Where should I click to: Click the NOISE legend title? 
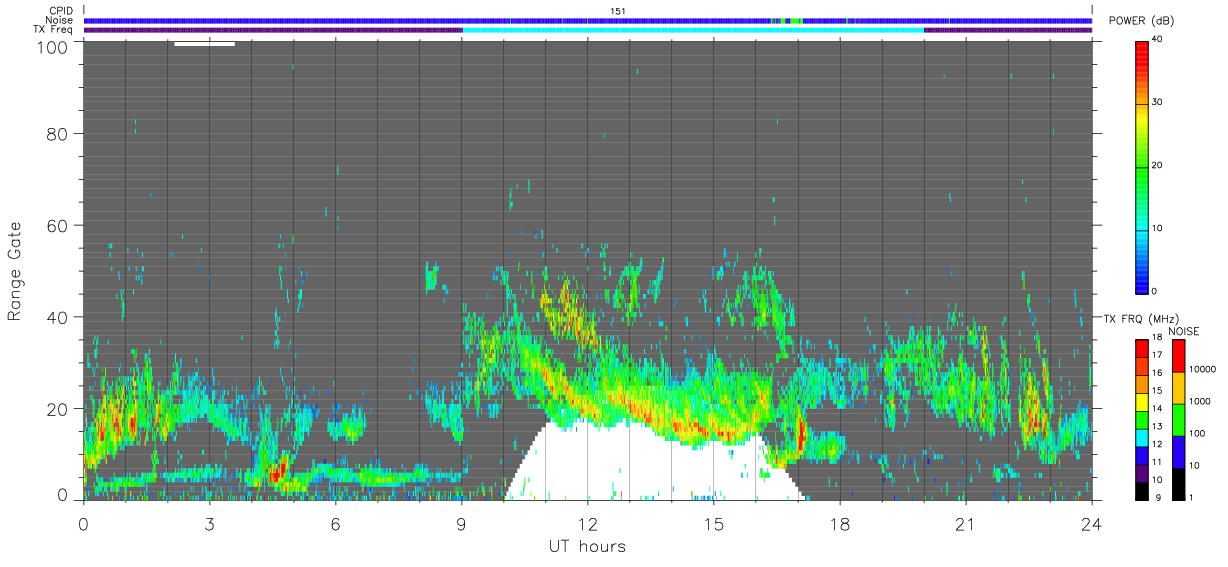pos(1184,331)
